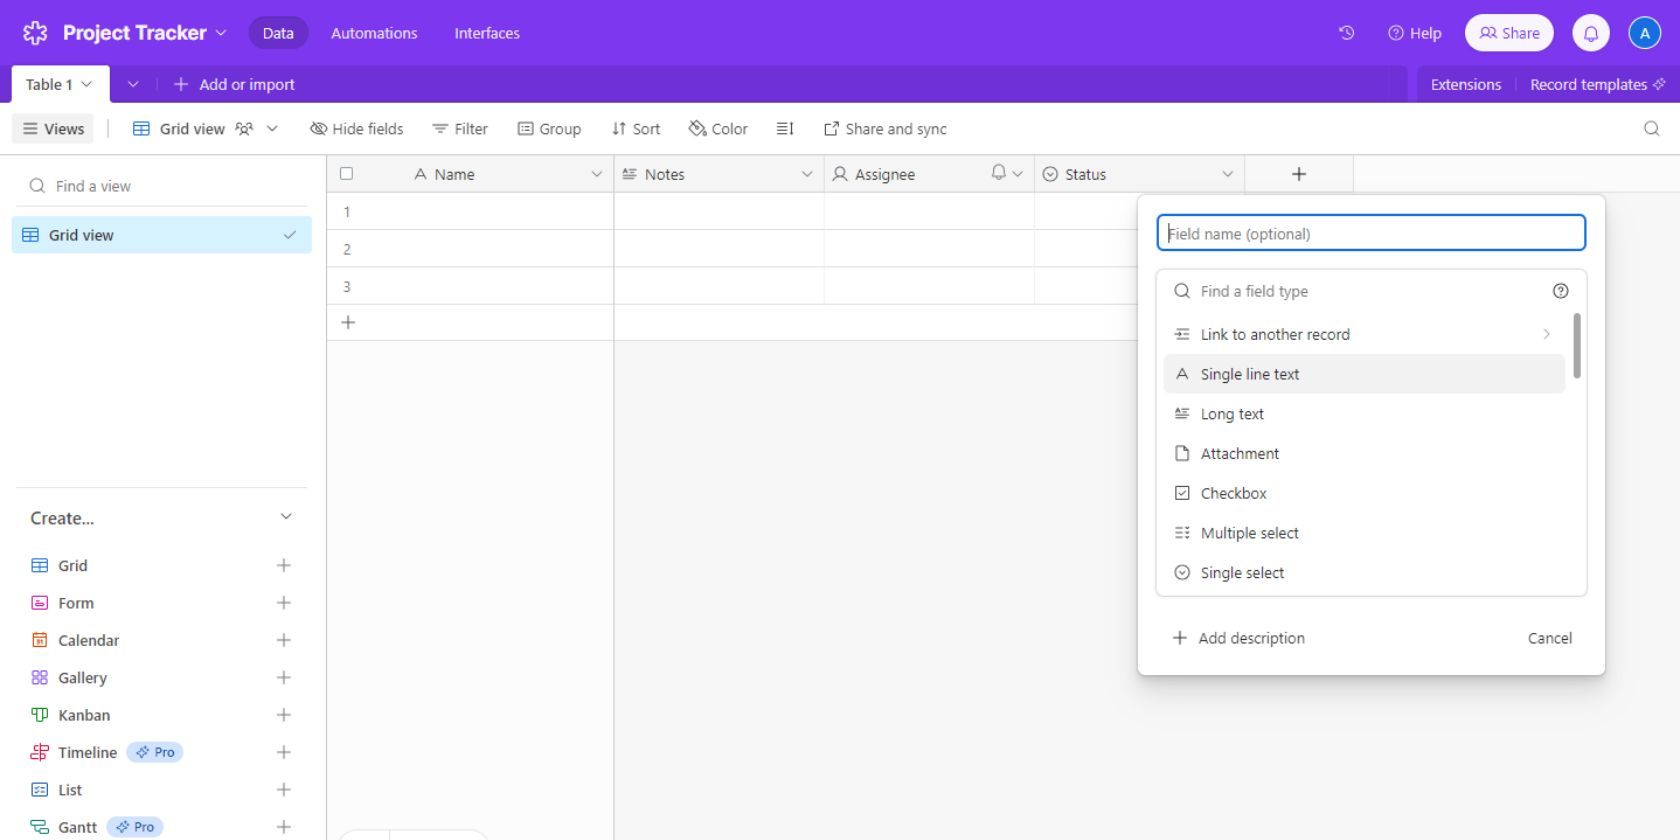Add a new field with plus column header
Image resolution: width=1680 pixels, height=840 pixels.
(x=1298, y=174)
